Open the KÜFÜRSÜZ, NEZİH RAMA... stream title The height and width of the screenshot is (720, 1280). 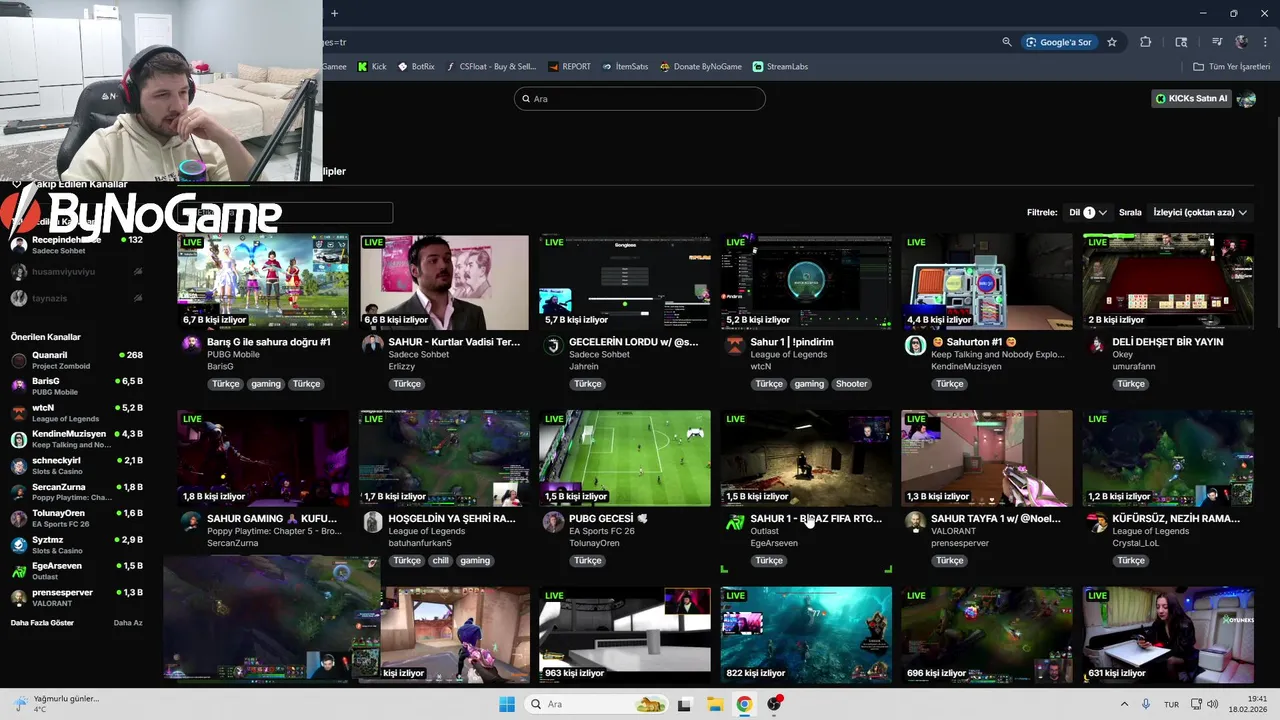[x=1176, y=519]
